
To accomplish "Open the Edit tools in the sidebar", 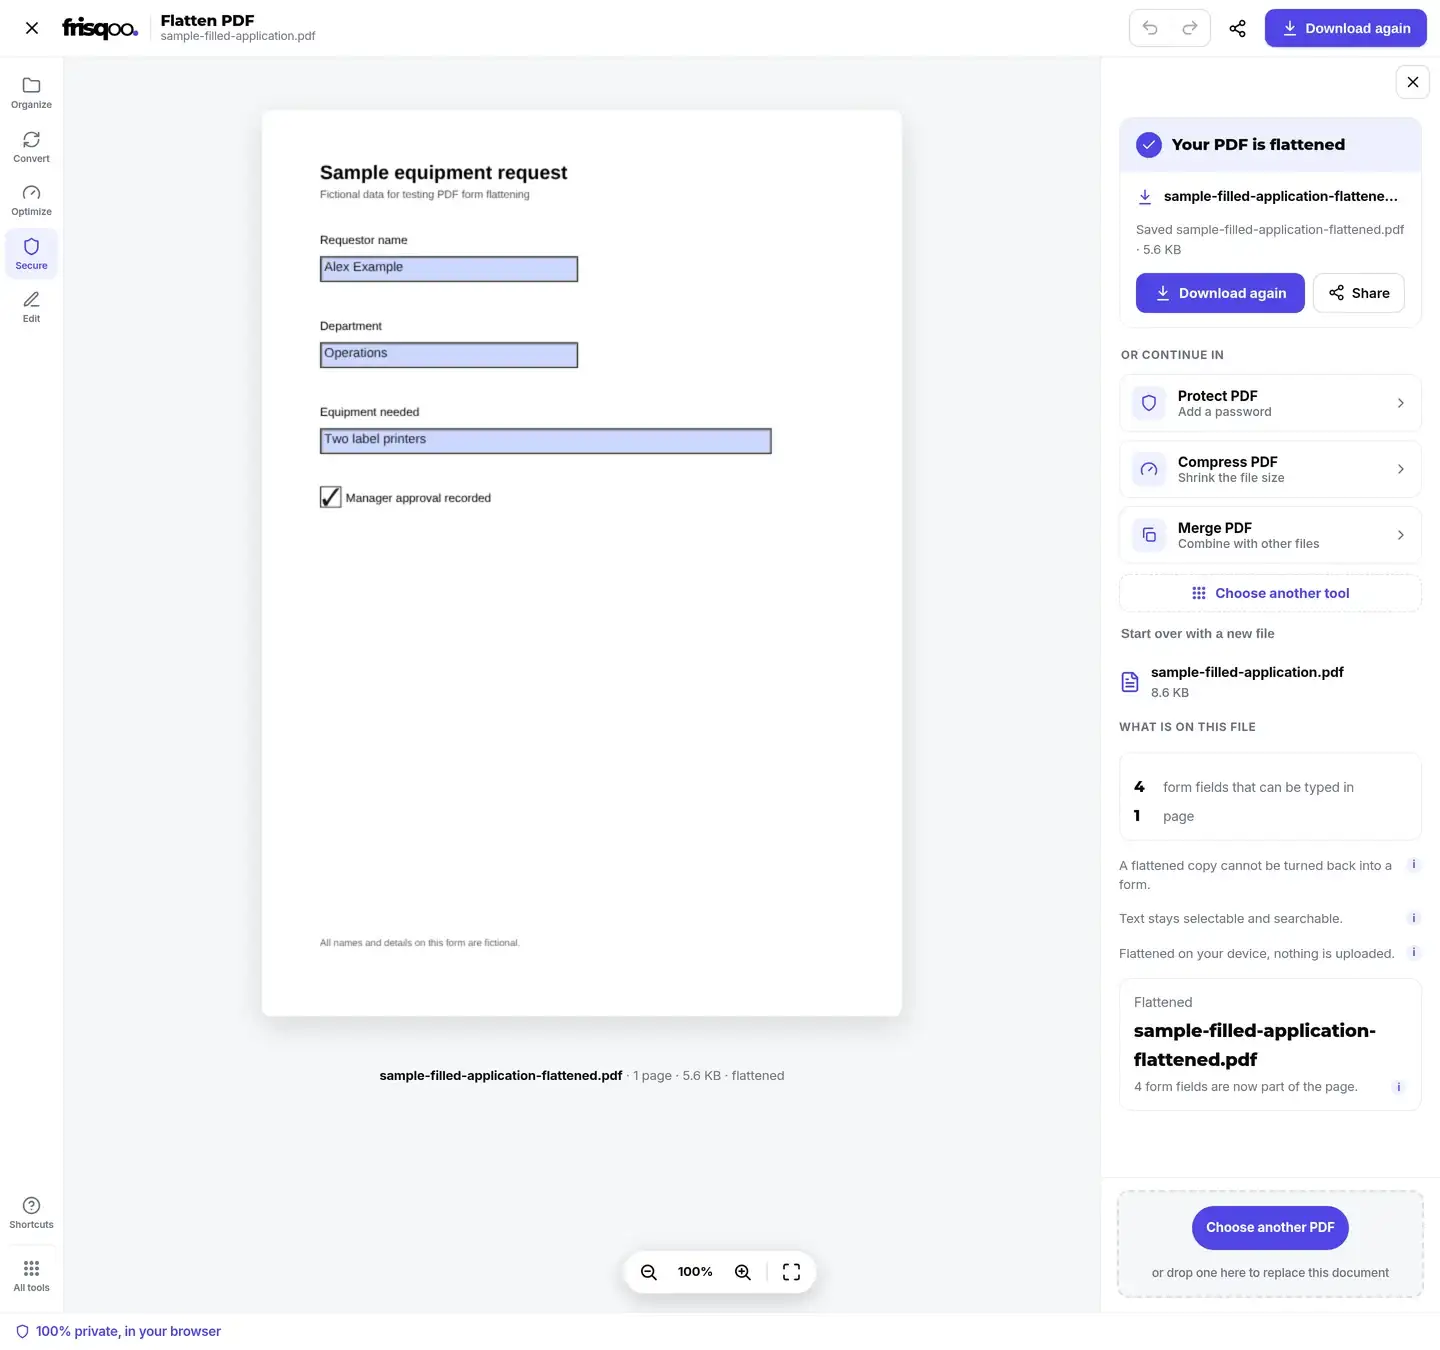I will coord(31,307).
